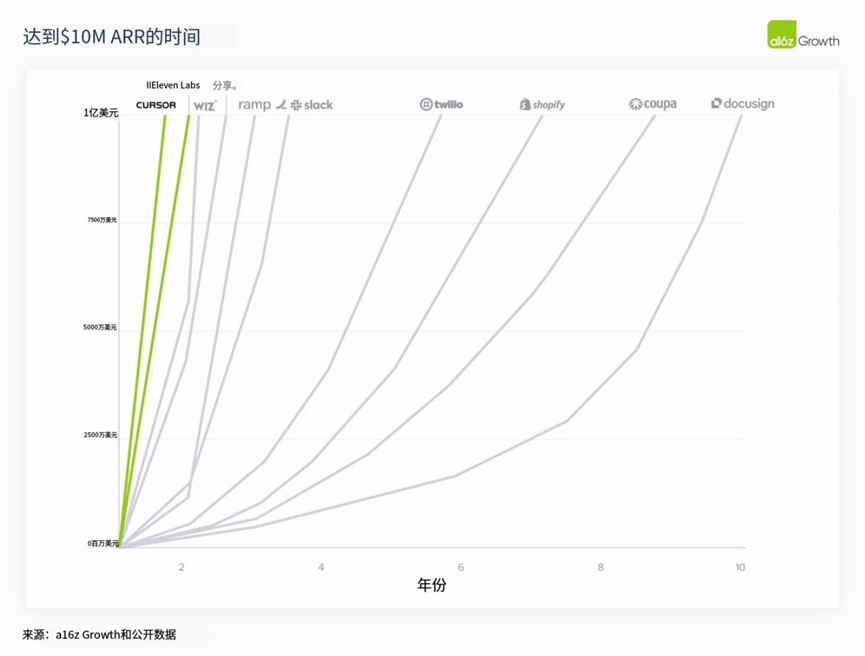Select the Cursor logo label
This screenshot has width=865, height=656.
click(x=156, y=105)
